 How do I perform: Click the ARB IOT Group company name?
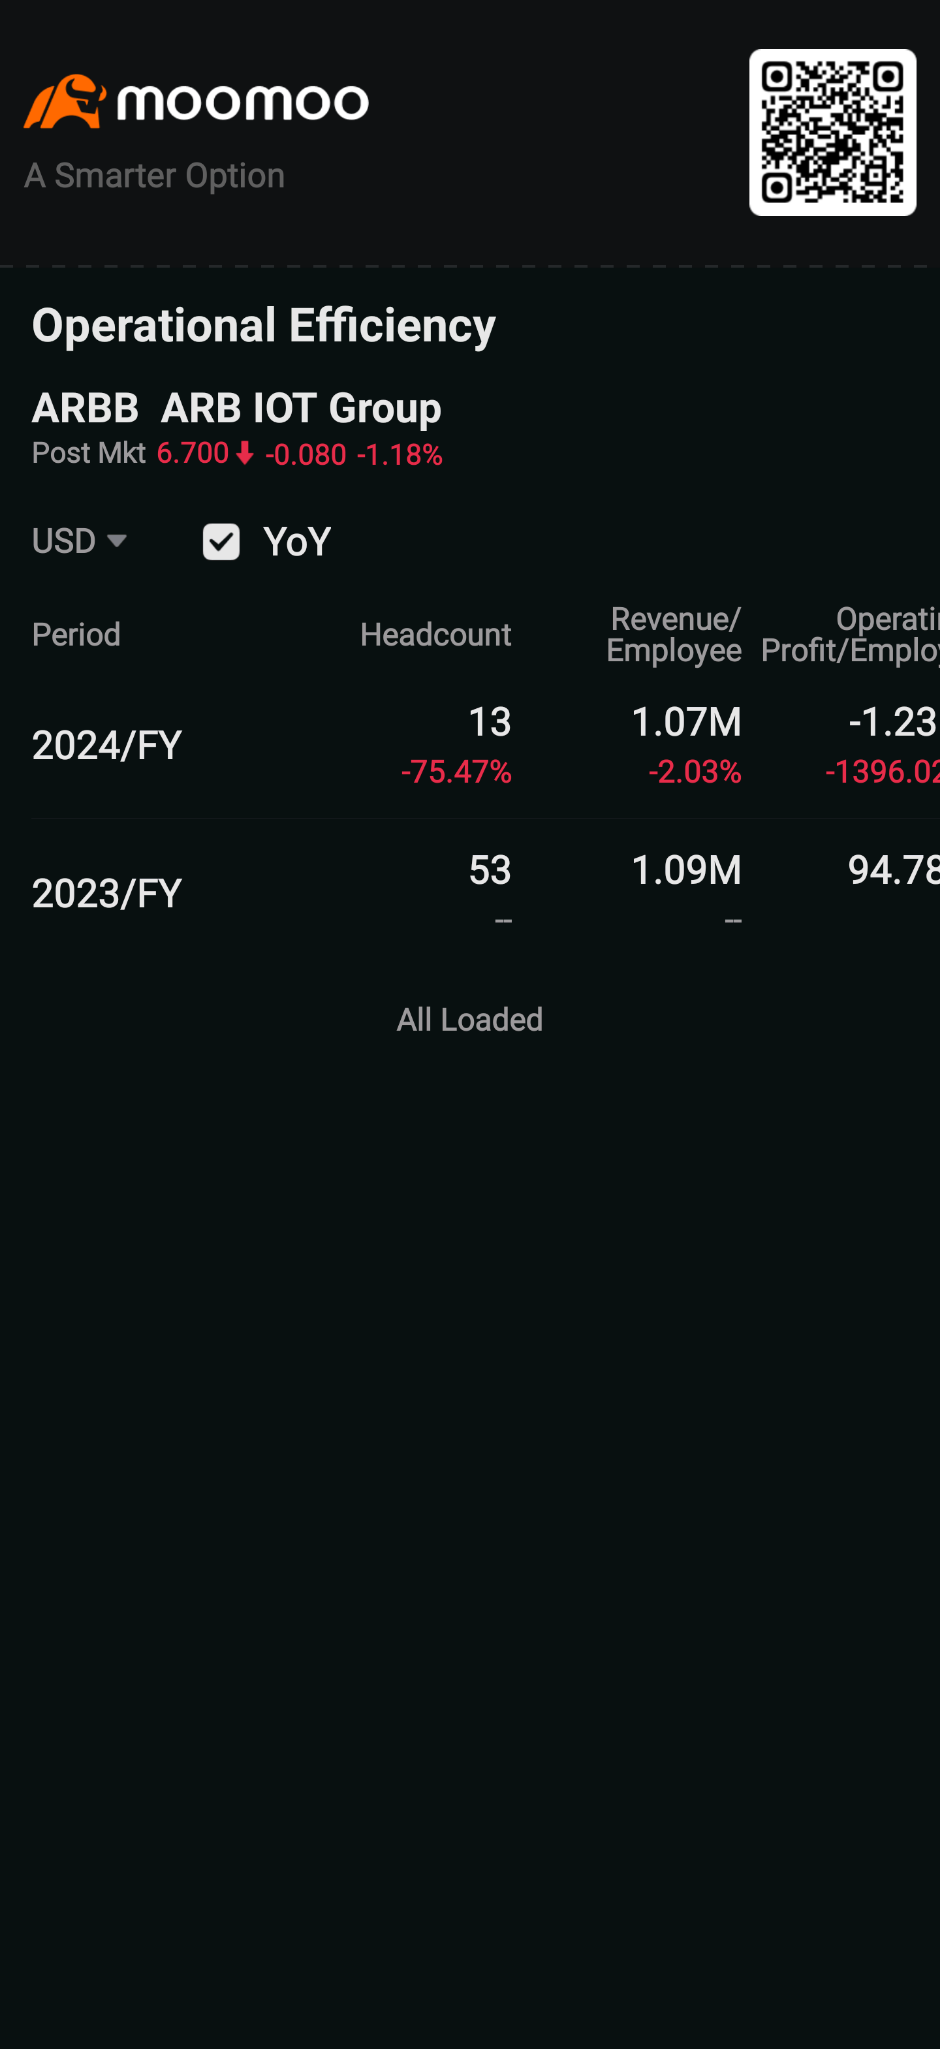301,408
